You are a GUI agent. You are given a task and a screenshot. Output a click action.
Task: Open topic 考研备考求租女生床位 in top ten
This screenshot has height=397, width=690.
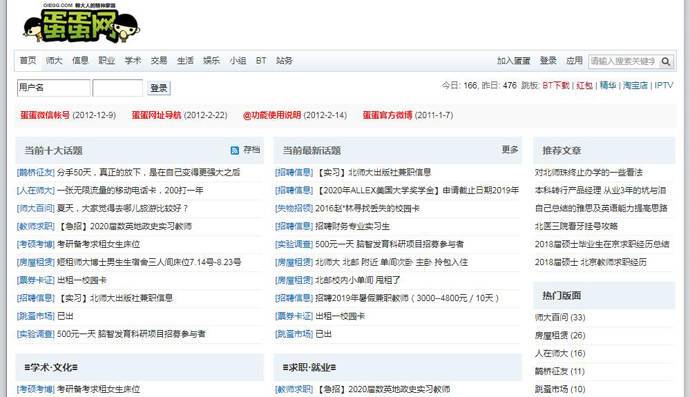click(x=99, y=244)
